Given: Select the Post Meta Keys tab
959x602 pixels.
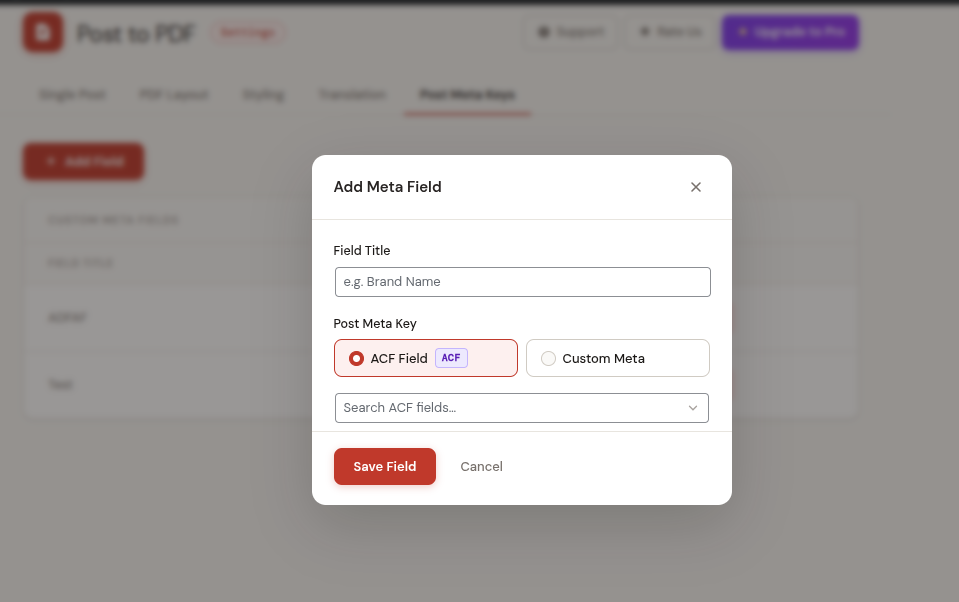Looking at the screenshot, I should point(467,95).
